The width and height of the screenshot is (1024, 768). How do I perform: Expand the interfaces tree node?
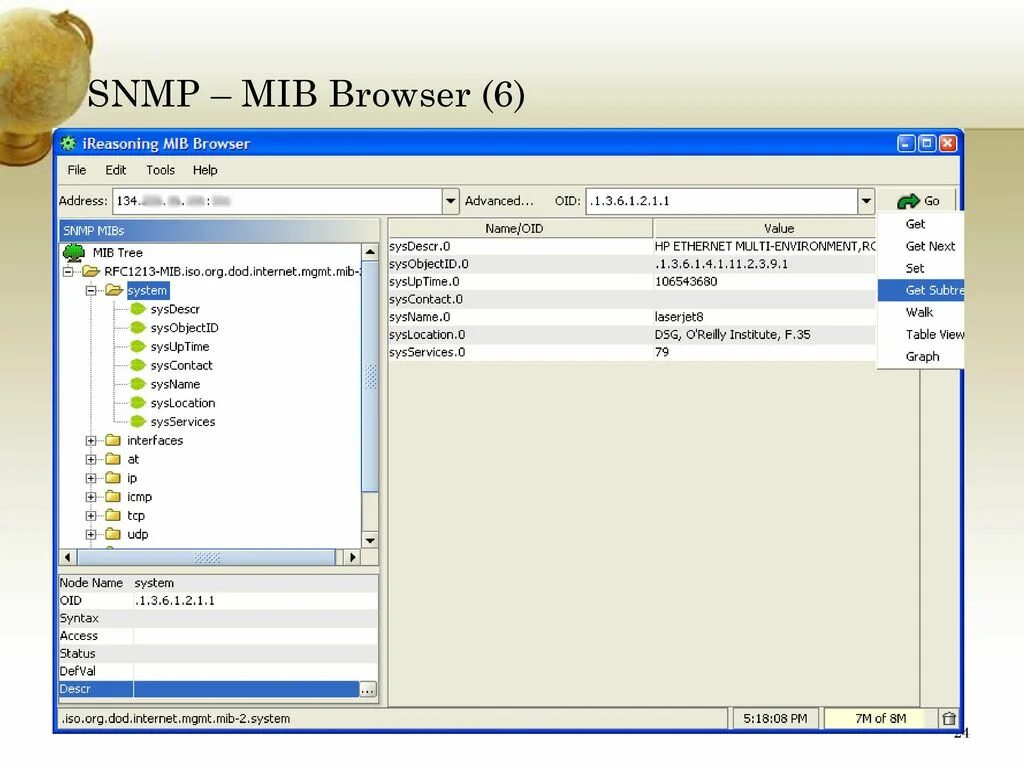91,441
